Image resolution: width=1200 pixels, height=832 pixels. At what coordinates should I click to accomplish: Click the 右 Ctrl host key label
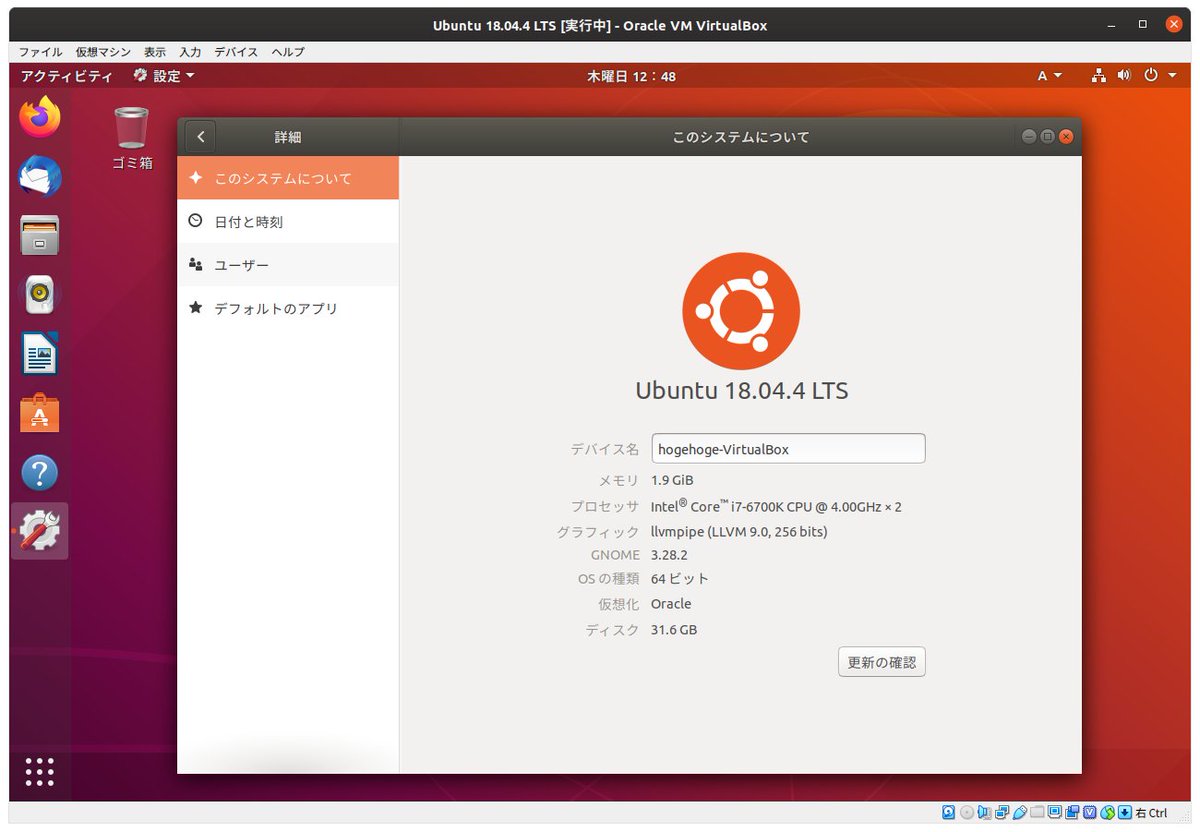[x=1151, y=813]
